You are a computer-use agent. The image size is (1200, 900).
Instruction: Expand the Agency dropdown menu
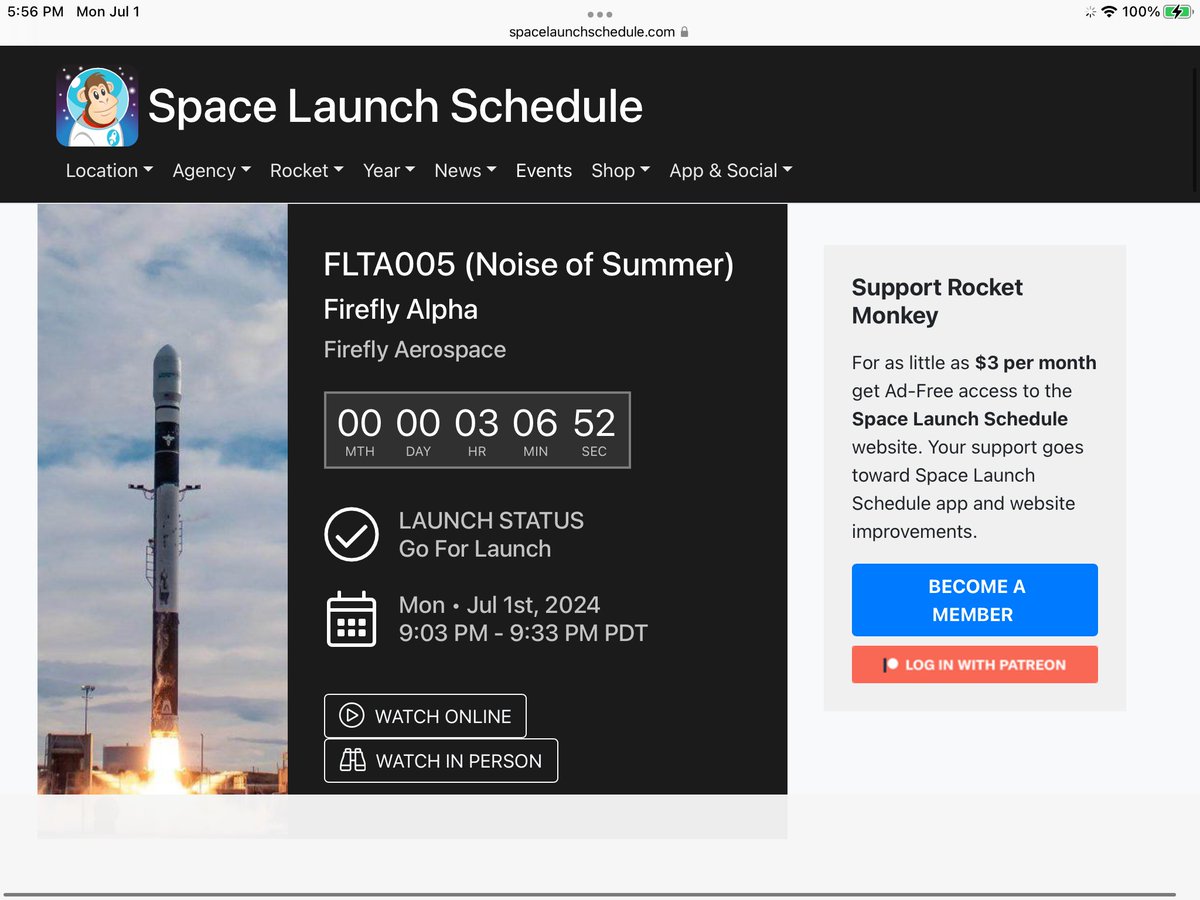[212, 171]
